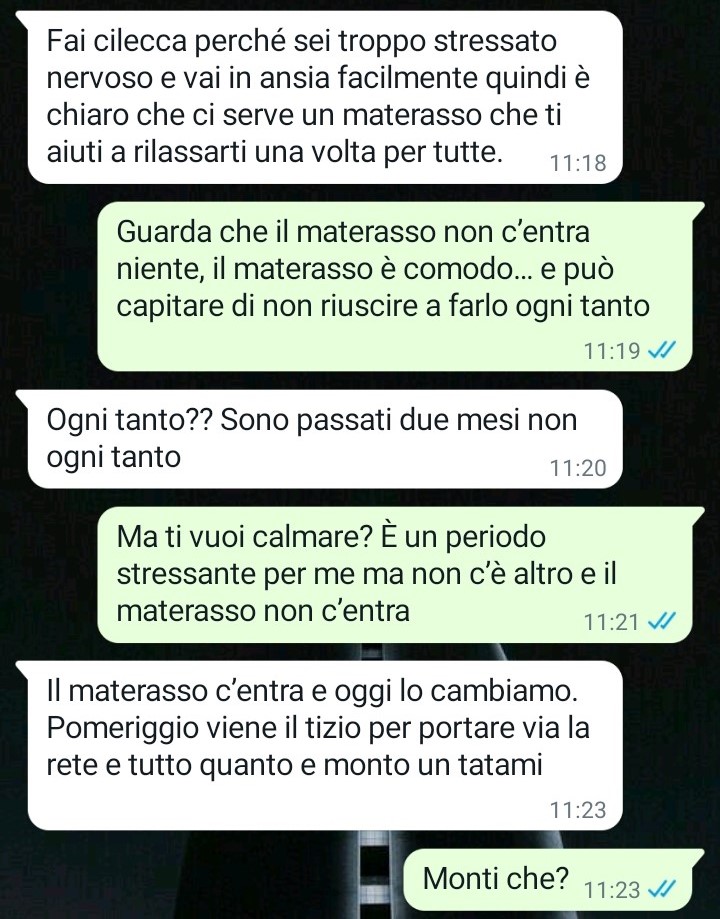Select the "Monti che?" sent message bubble
720x919 pixels.
pyautogui.click(x=555, y=880)
